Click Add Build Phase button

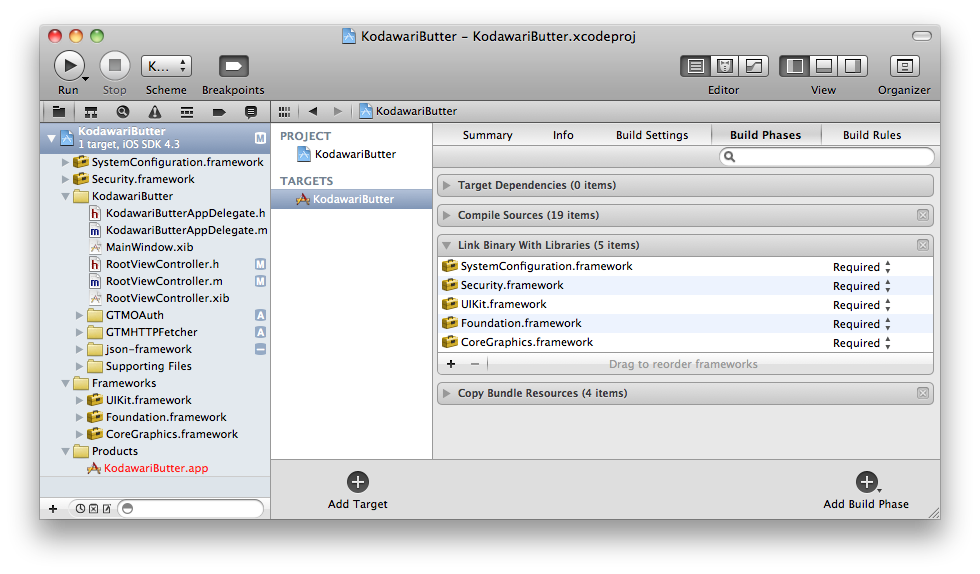click(866, 491)
